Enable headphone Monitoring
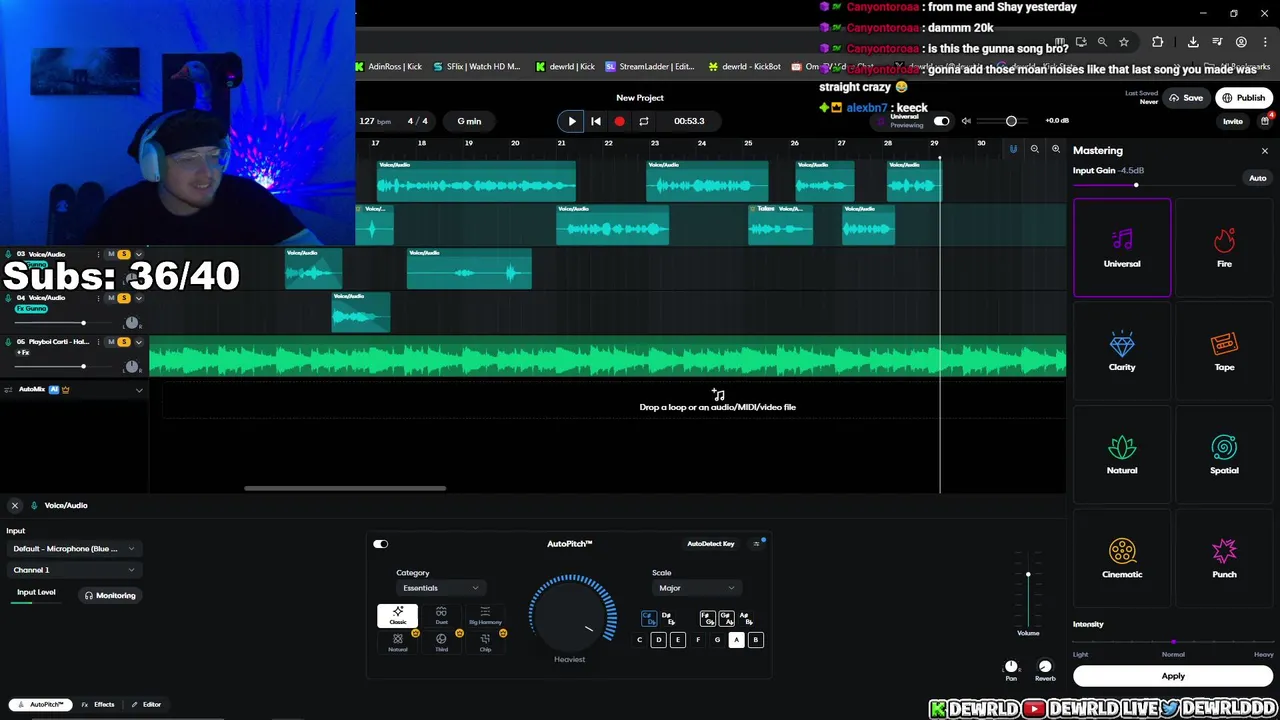 pos(110,596)
